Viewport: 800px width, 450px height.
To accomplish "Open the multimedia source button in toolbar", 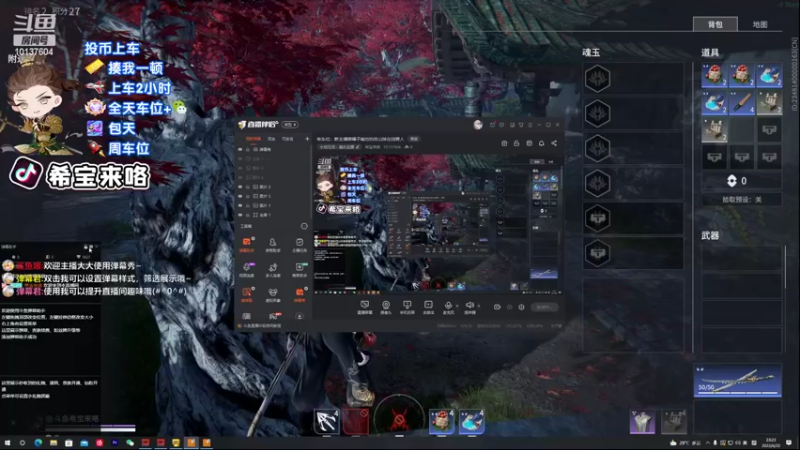I will (428, 307).
